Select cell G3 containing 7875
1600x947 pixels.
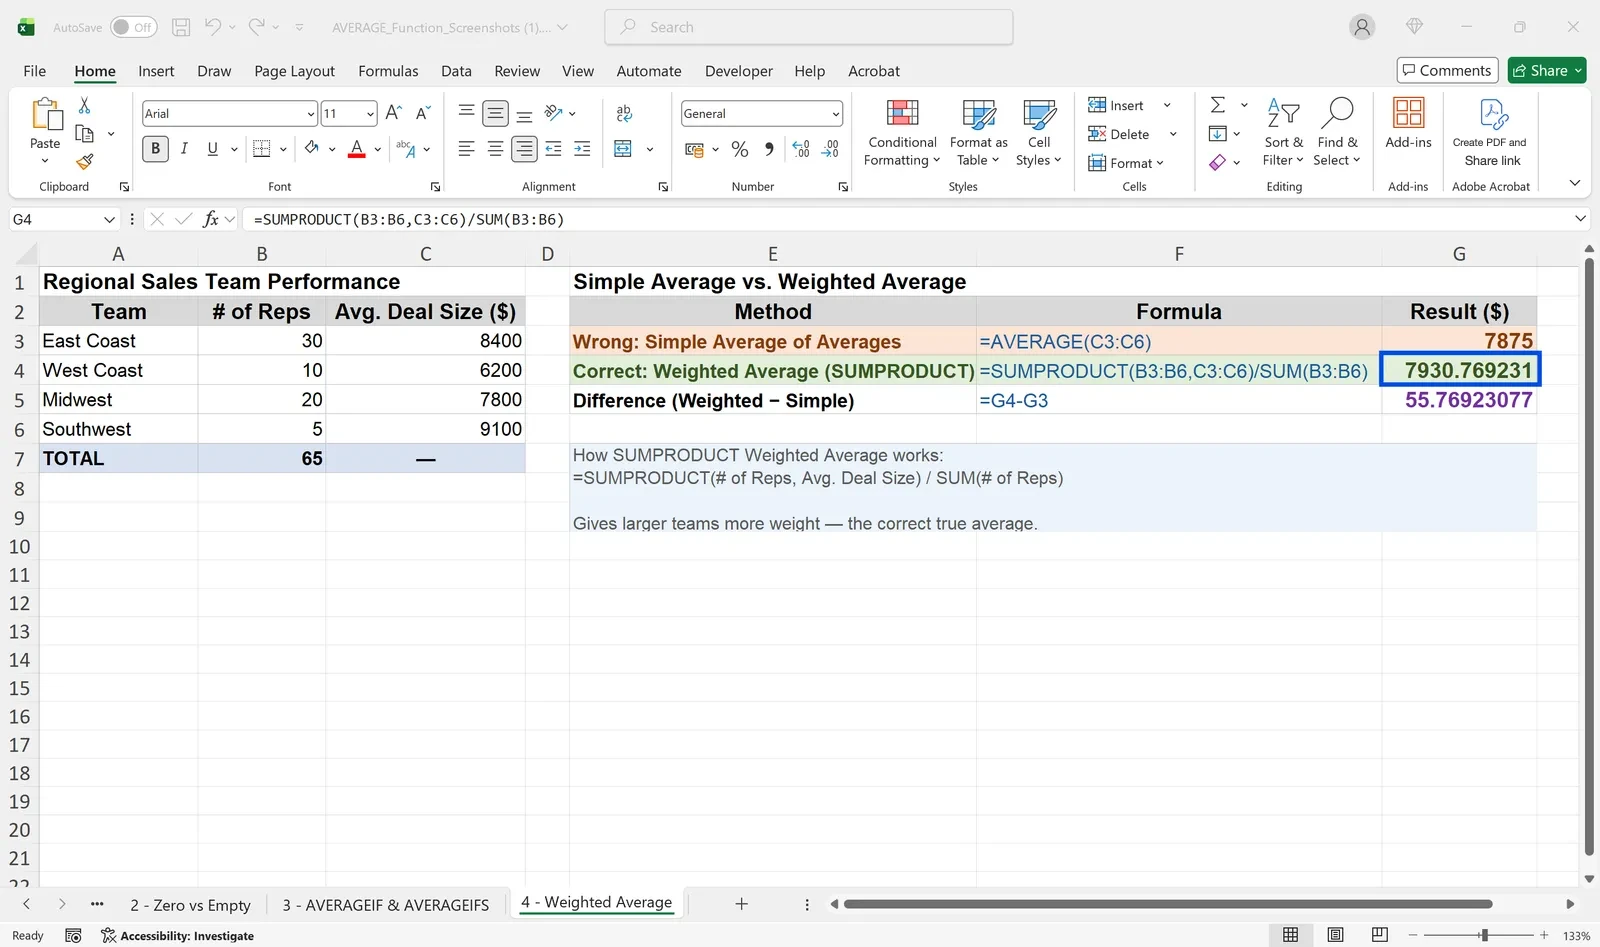click(1459, 341)
